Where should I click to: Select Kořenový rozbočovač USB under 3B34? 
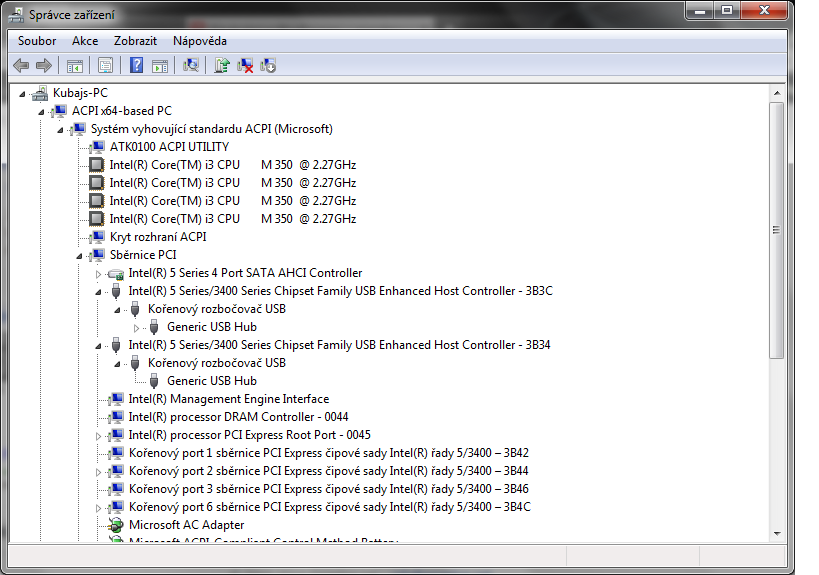(216, 363)
